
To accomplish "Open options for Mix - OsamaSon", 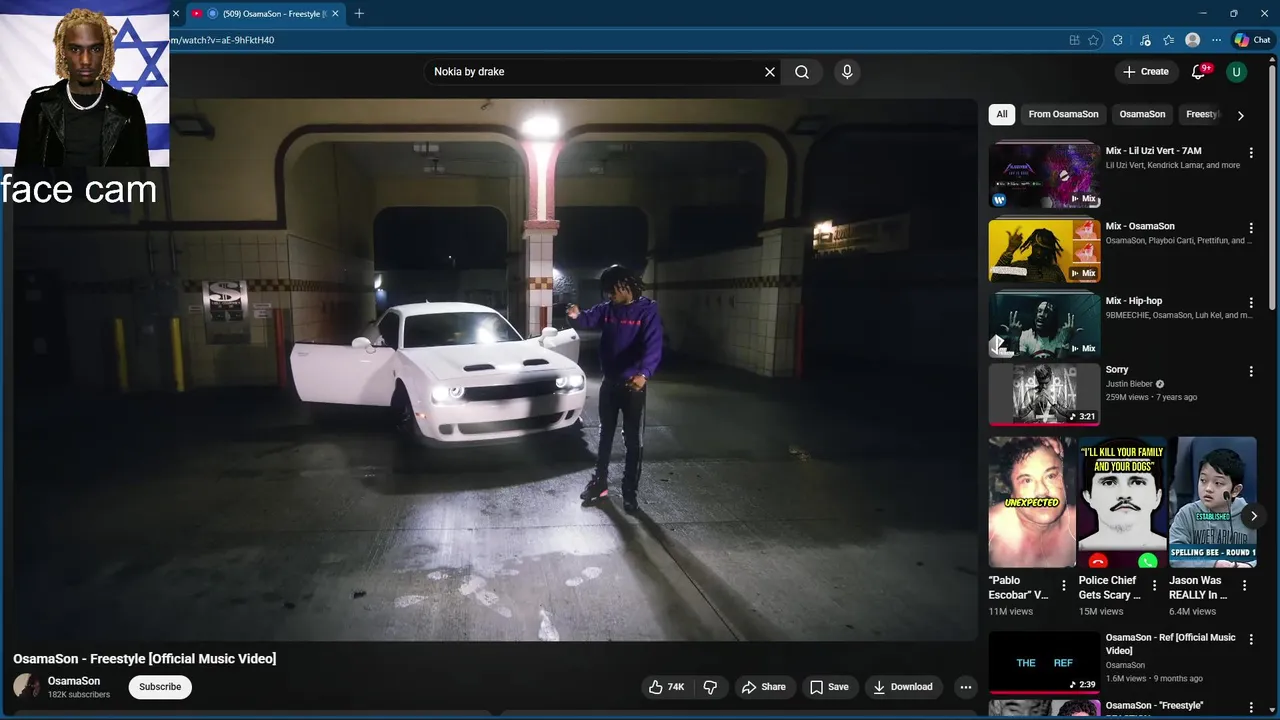I will (1250, 228).
